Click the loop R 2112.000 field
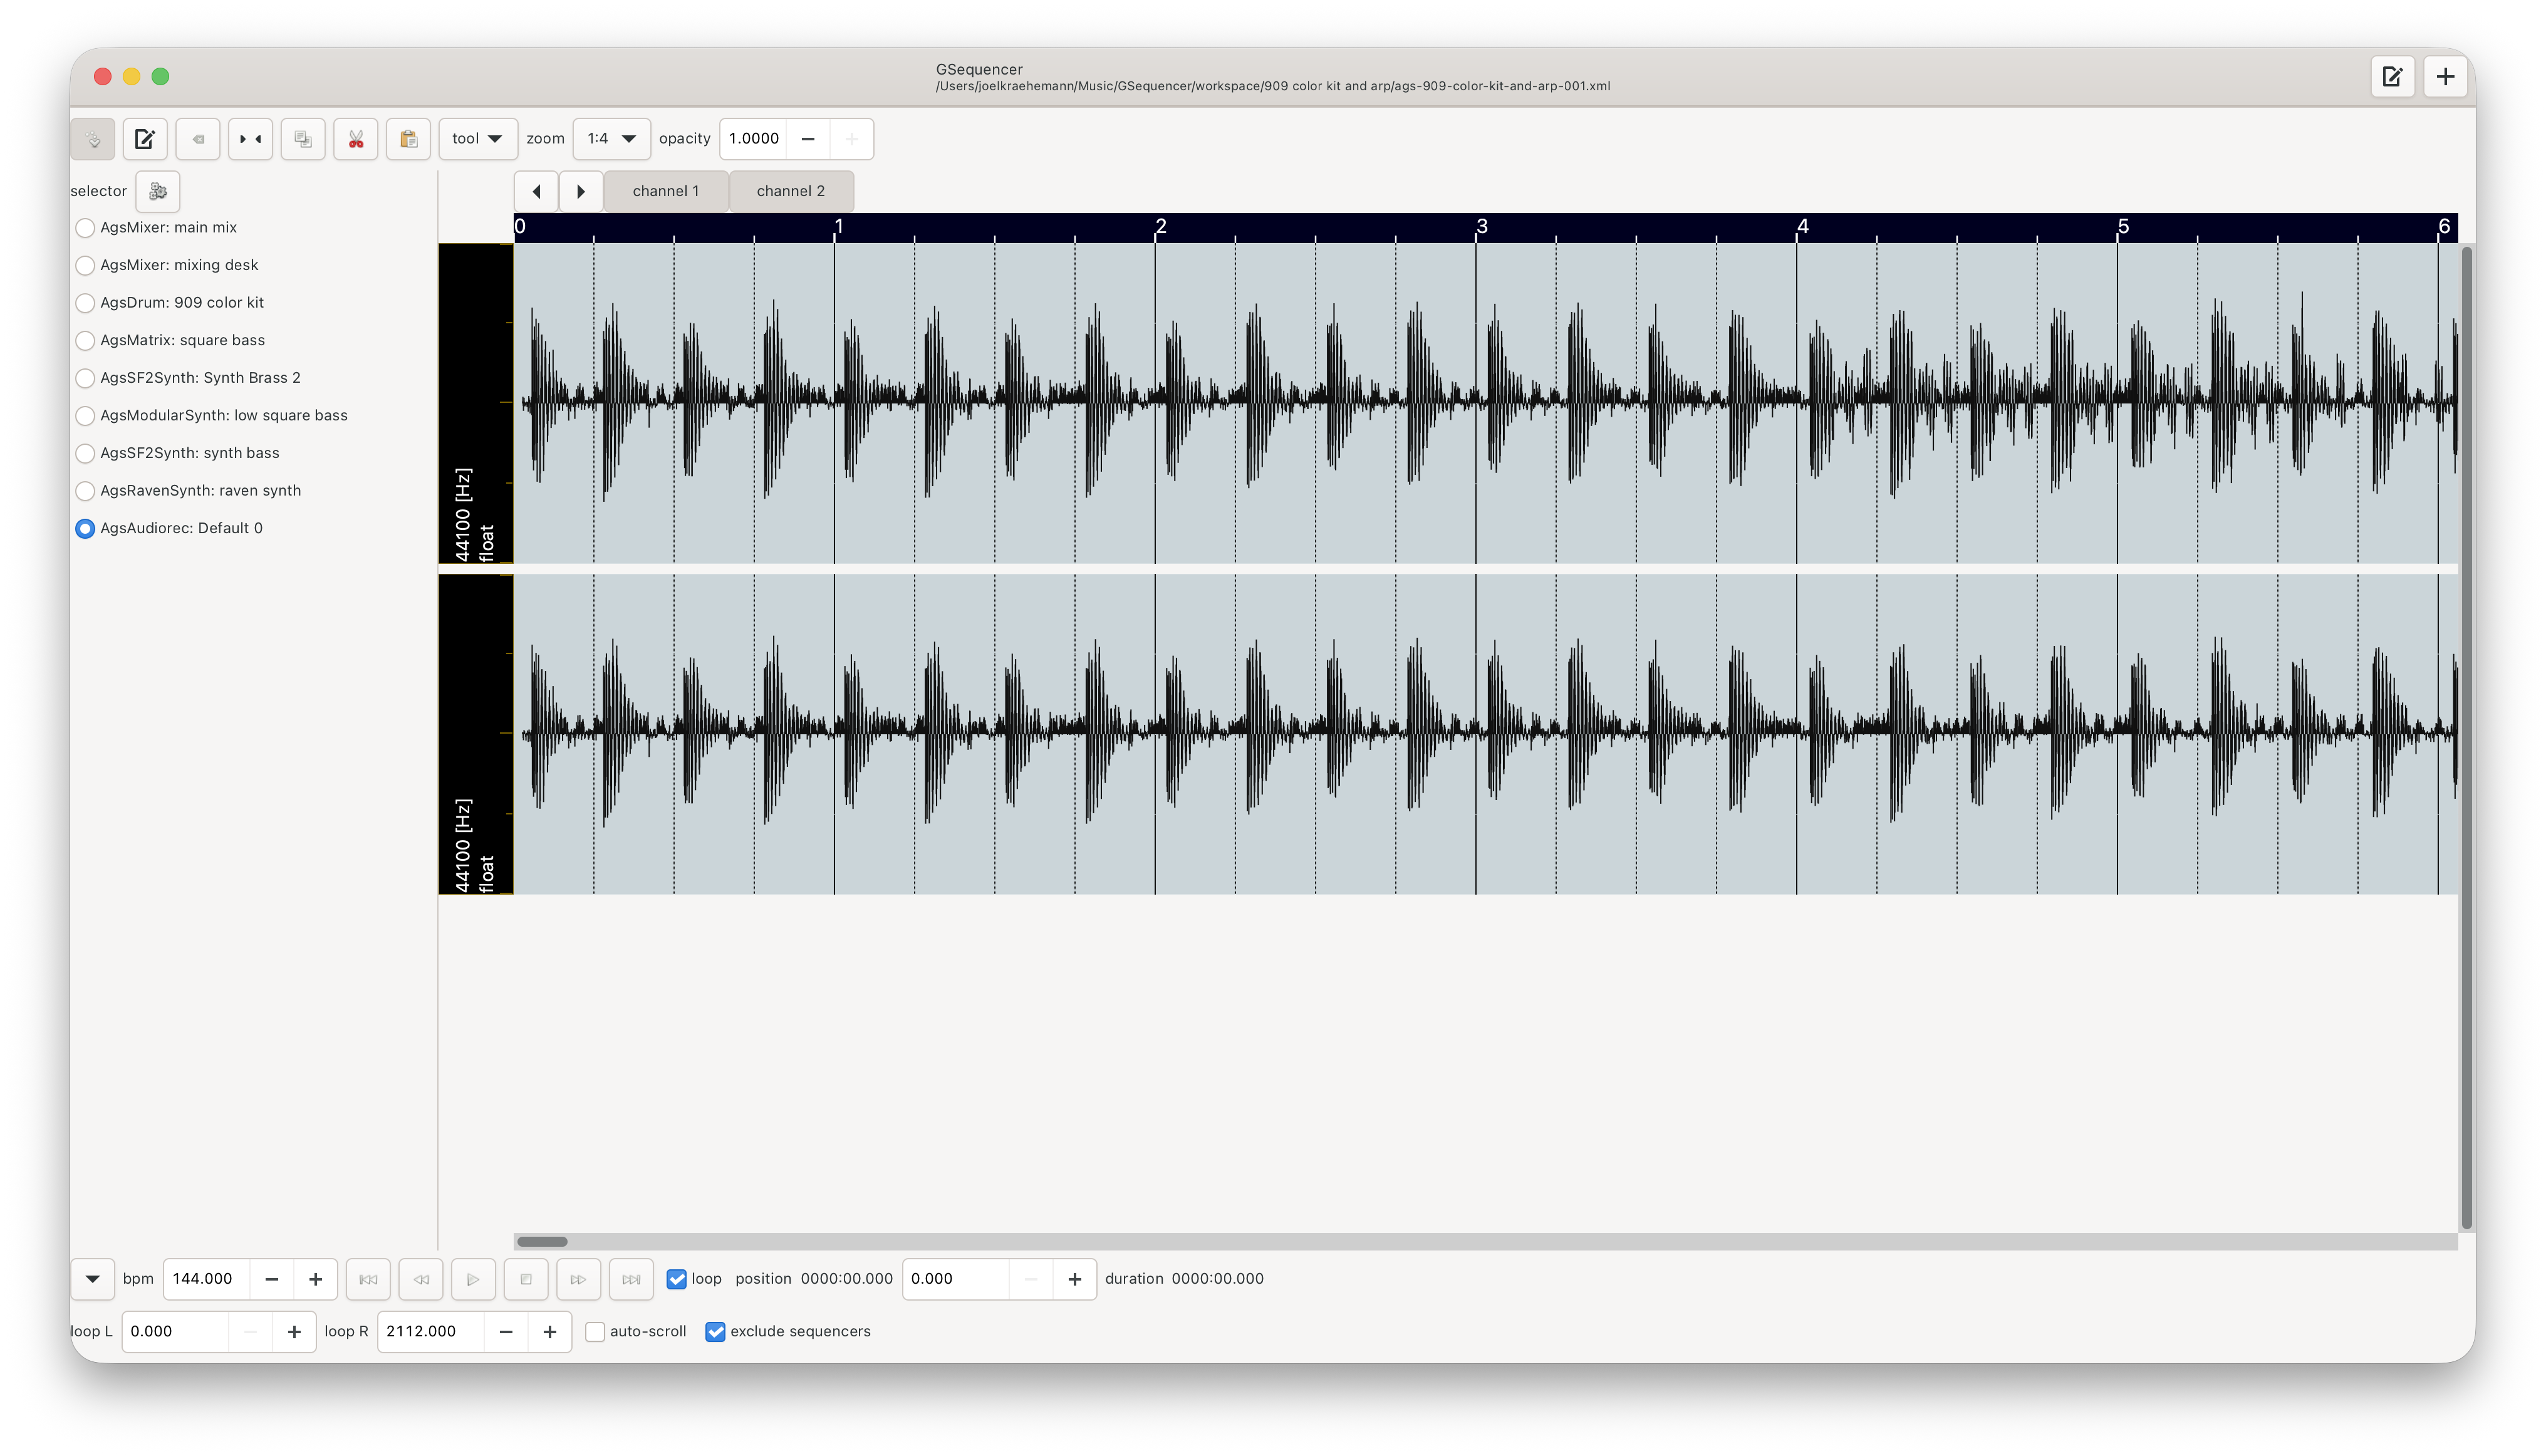Screen dimensions: 2546x1456 point(431,1332)
